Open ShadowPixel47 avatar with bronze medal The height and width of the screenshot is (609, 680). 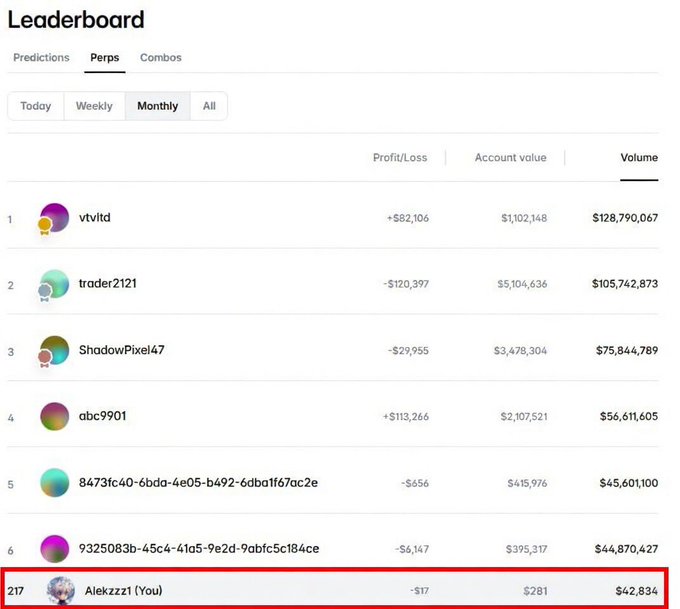pos(53,351)
